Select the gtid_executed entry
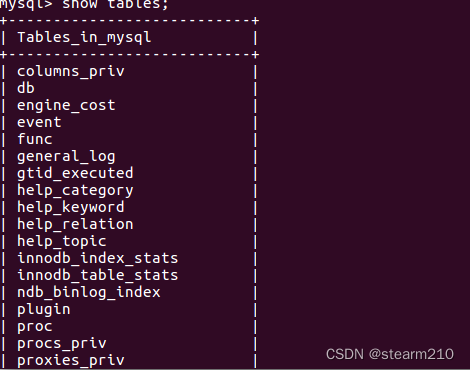This screenshot has height=370, width=470. [75, 173]
